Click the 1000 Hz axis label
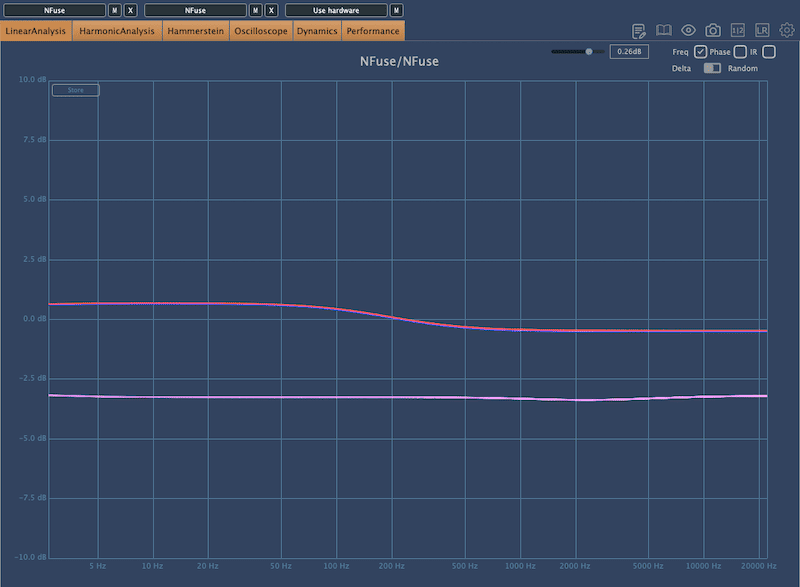Viewport: 800px width, 587px height. (x=520, y=566)
